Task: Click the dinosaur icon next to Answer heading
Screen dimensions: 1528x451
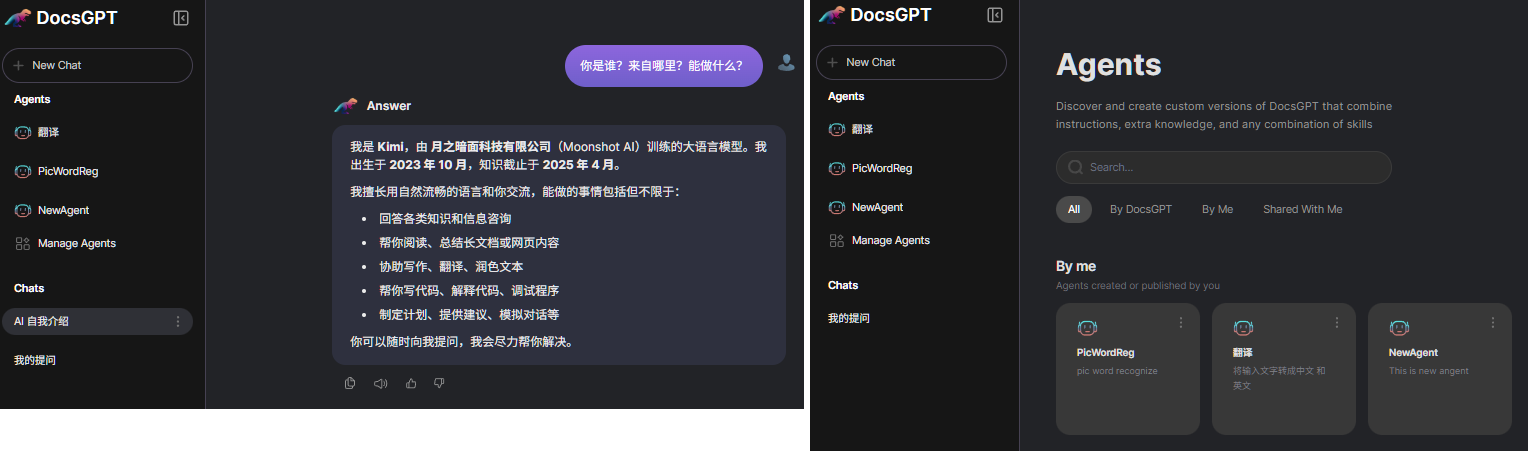Action: click(x=346, y=106)
